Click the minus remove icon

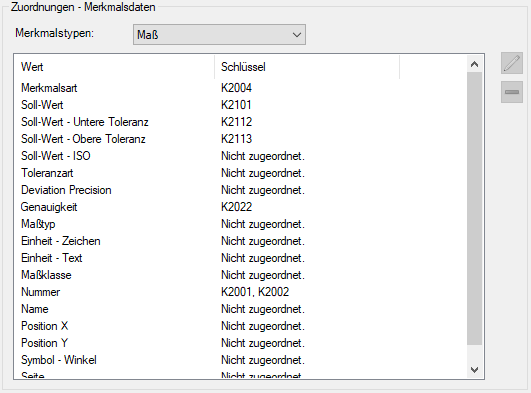[512, 92]
